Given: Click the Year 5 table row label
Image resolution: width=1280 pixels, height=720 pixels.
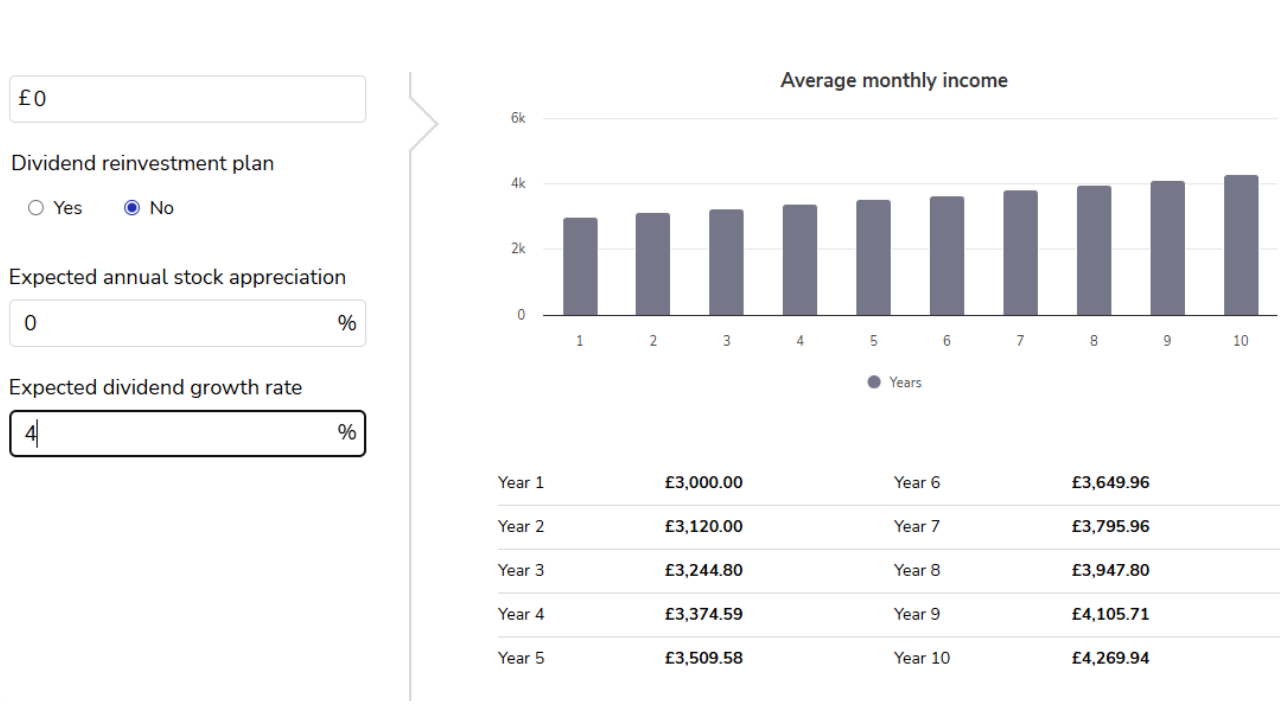Looking at the screenshot, I should [521, 658].
